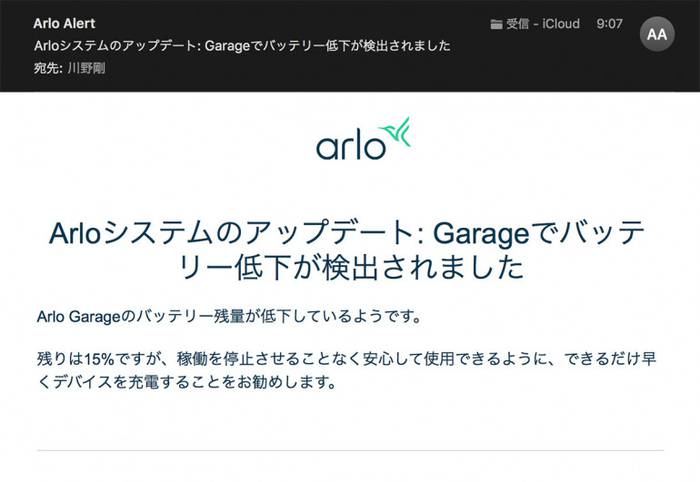
Task: Click the AA sender avatar circle
Action: click(x=657, y=34)
